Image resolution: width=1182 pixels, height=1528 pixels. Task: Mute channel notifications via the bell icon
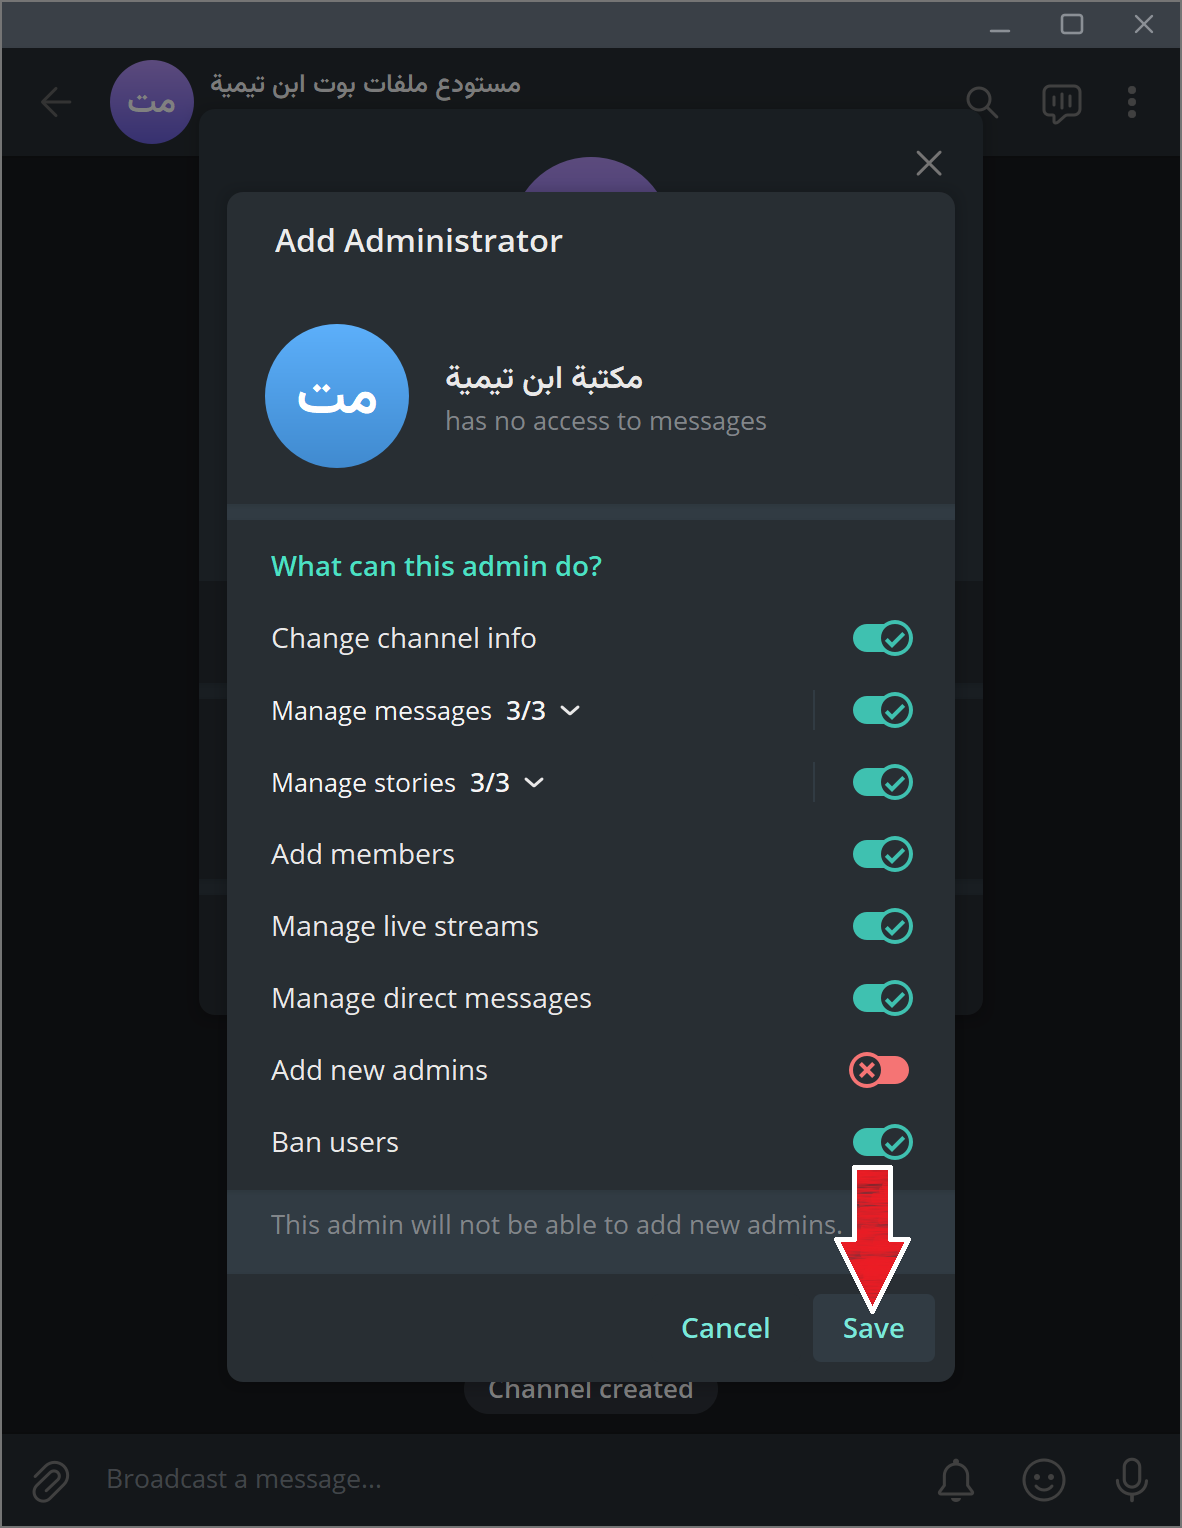click(957, 1480)
